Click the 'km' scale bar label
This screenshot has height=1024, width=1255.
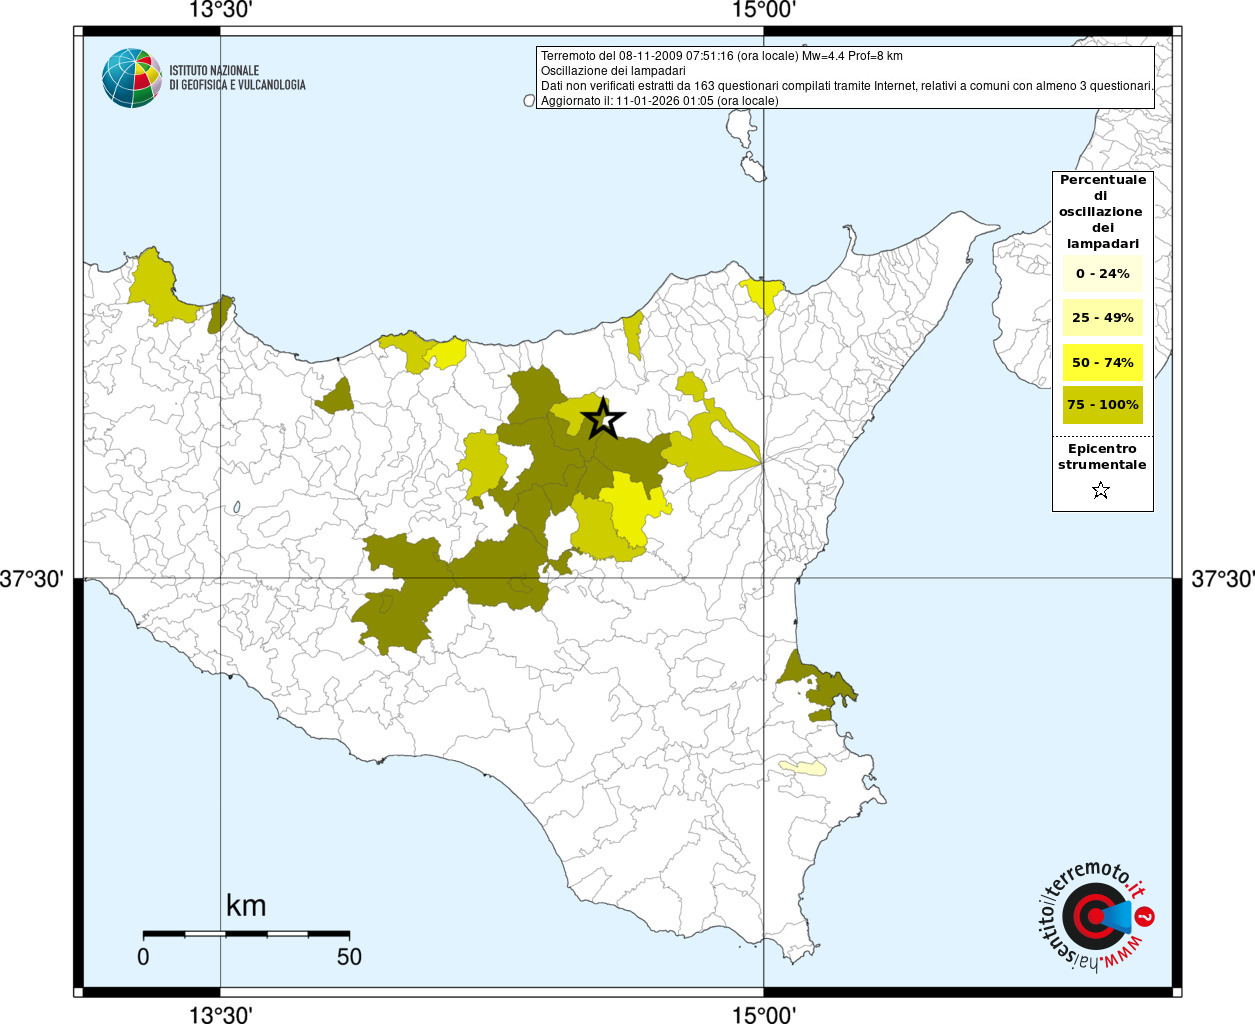click(246, 906)
